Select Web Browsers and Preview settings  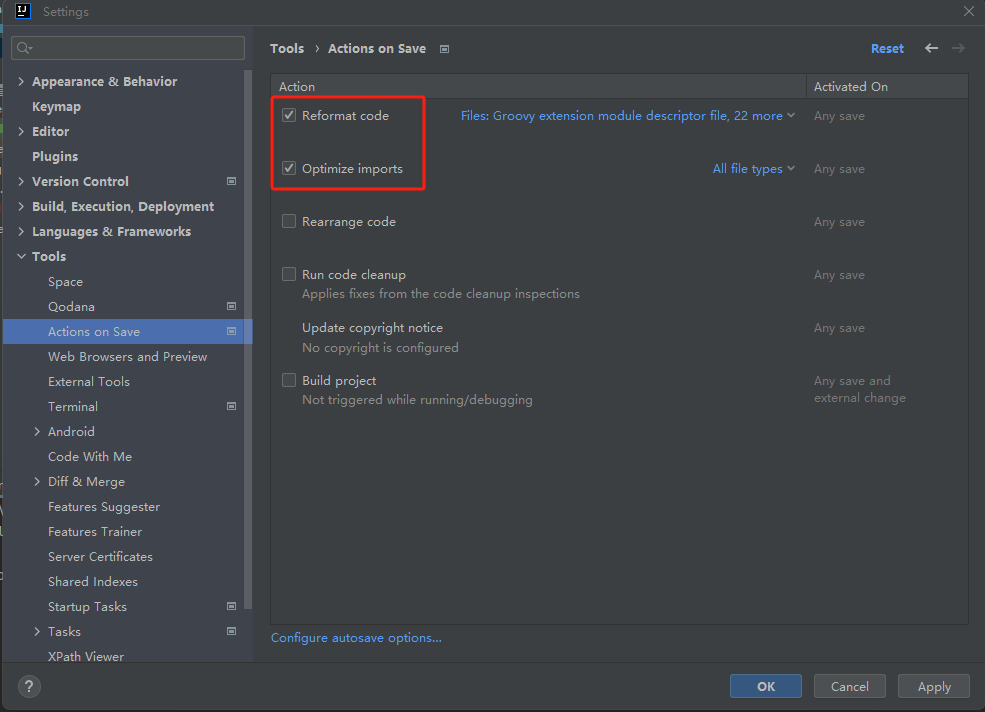point(127,357)
